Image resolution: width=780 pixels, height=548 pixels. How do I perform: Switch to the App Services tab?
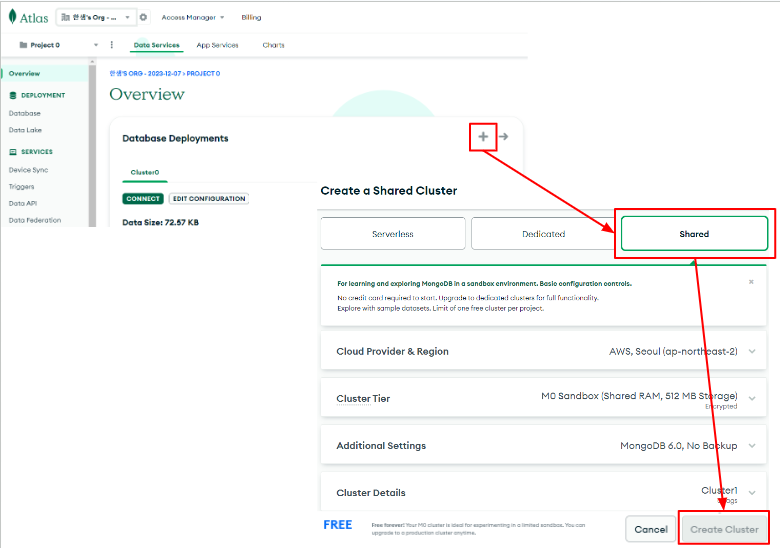217,45
